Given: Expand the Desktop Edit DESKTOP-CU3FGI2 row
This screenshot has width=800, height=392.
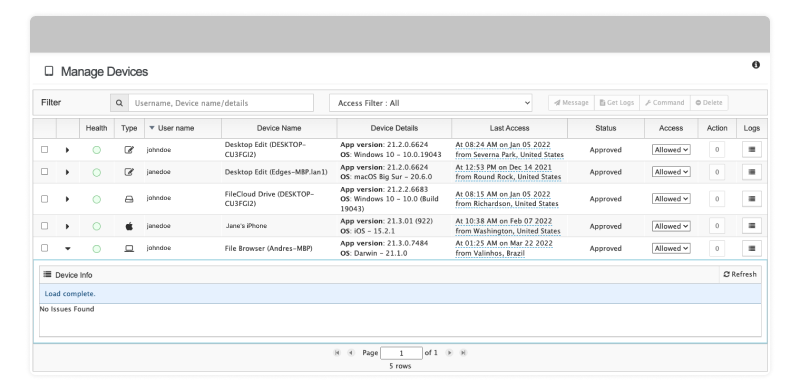Looking at the screenshot, I should point(67,150).
